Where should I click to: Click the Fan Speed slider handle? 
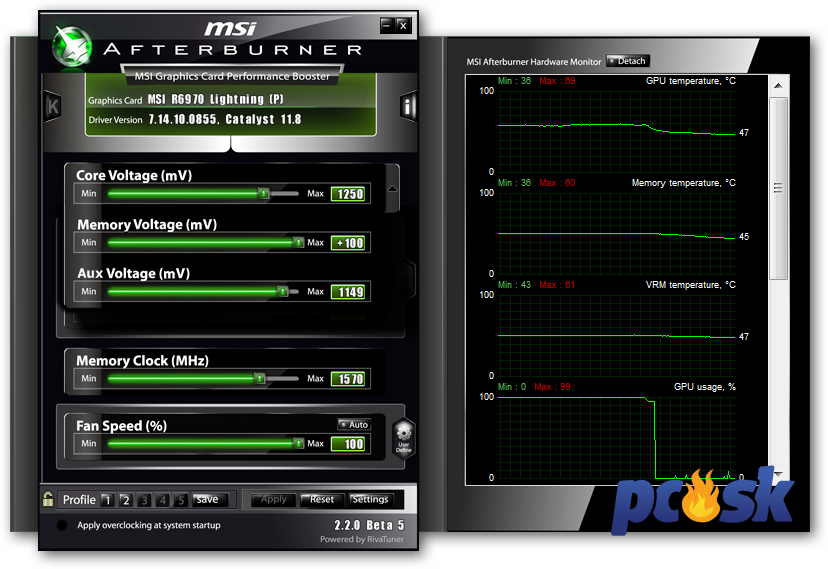tap(298, 443)
